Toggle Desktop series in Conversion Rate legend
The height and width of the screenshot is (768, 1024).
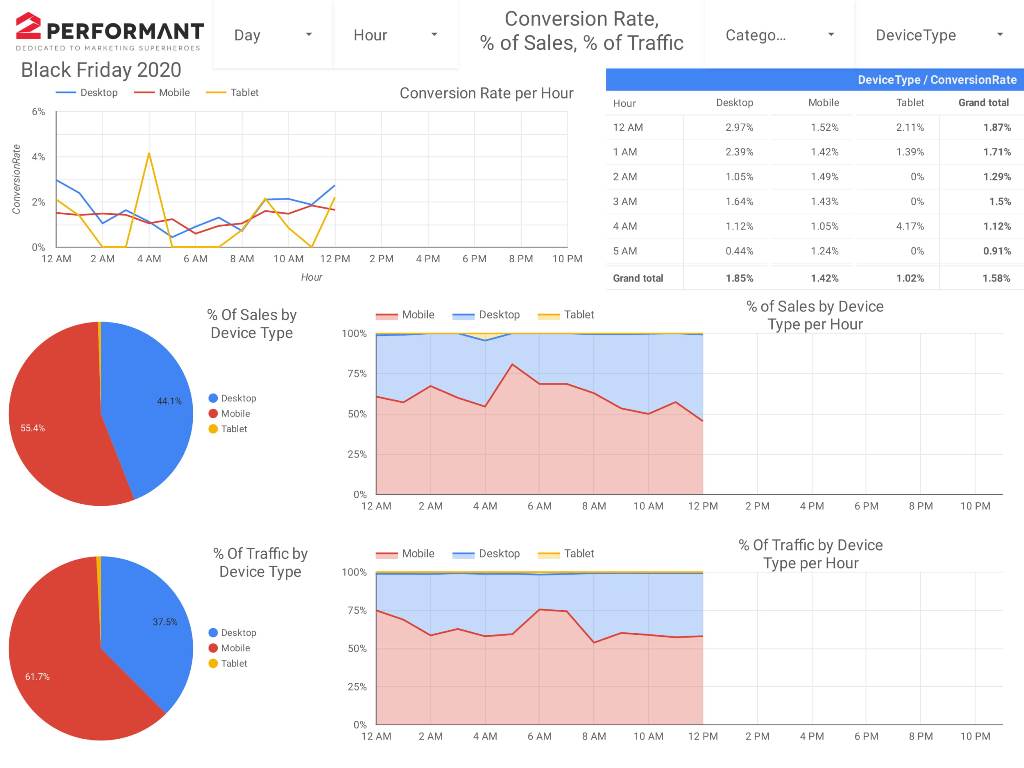click(87, 93)
